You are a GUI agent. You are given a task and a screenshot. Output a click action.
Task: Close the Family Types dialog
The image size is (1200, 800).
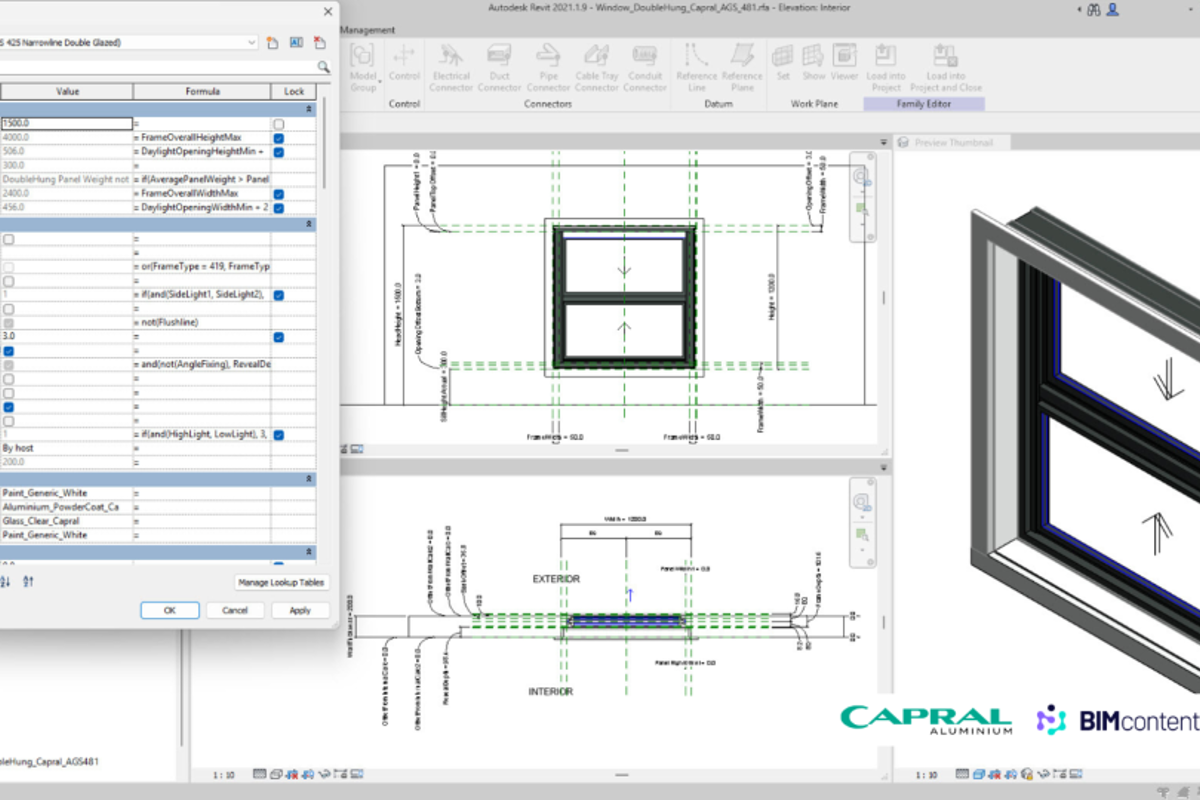pos(328,11)
